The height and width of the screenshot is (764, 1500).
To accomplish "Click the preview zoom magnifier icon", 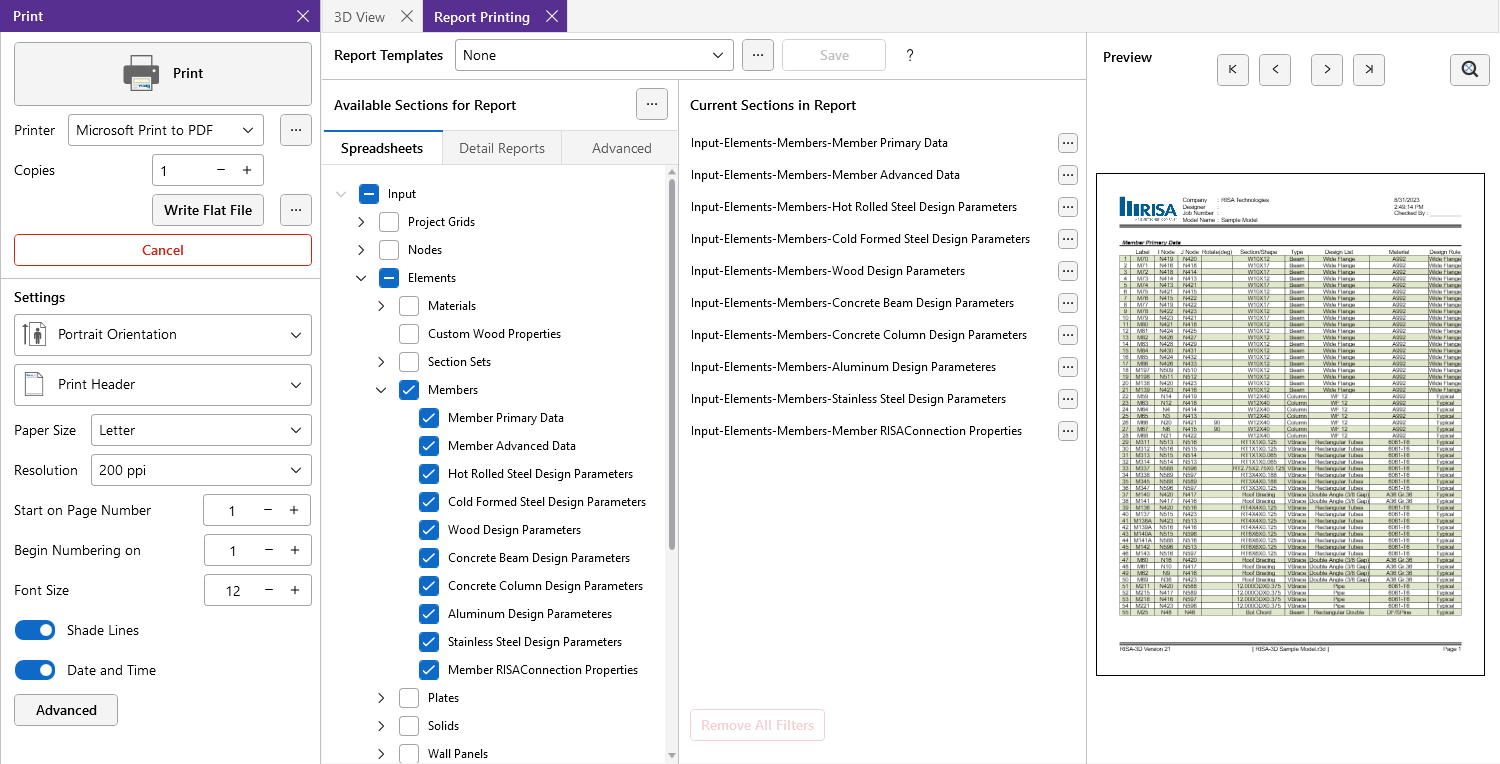I will click(1469, 69).
